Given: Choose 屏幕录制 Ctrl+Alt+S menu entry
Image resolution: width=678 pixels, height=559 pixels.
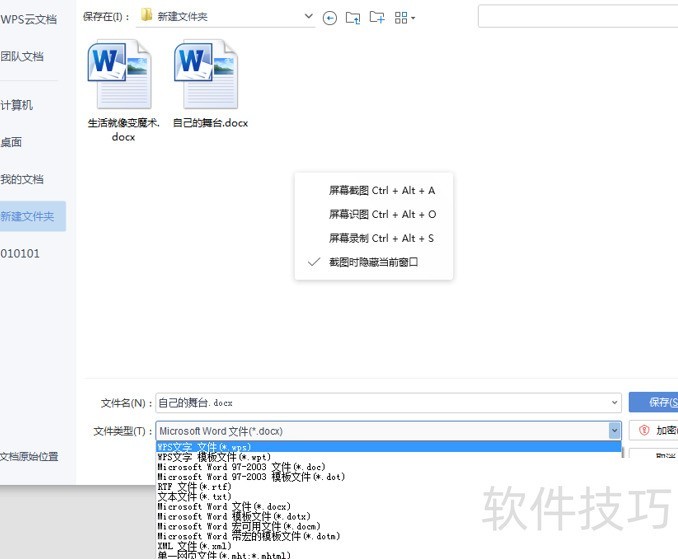Looking at the screenshot, I should pyautogui.click(x=374, y=238).
